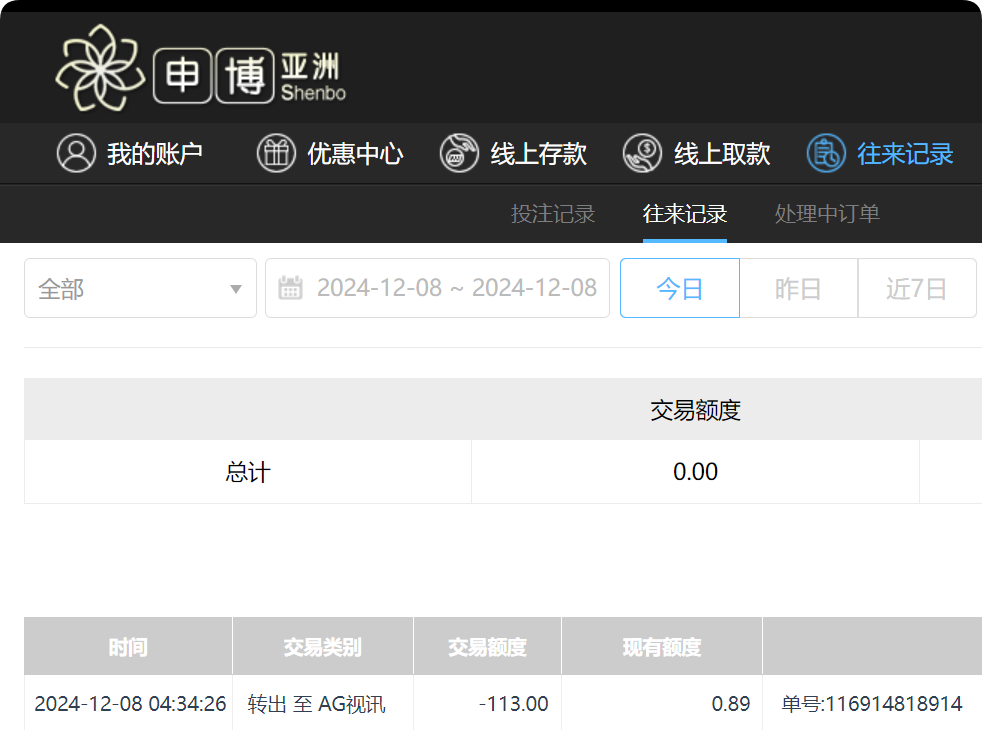Click the 往来记录 navigation link
982x730 pixels.
coord(684,214)
